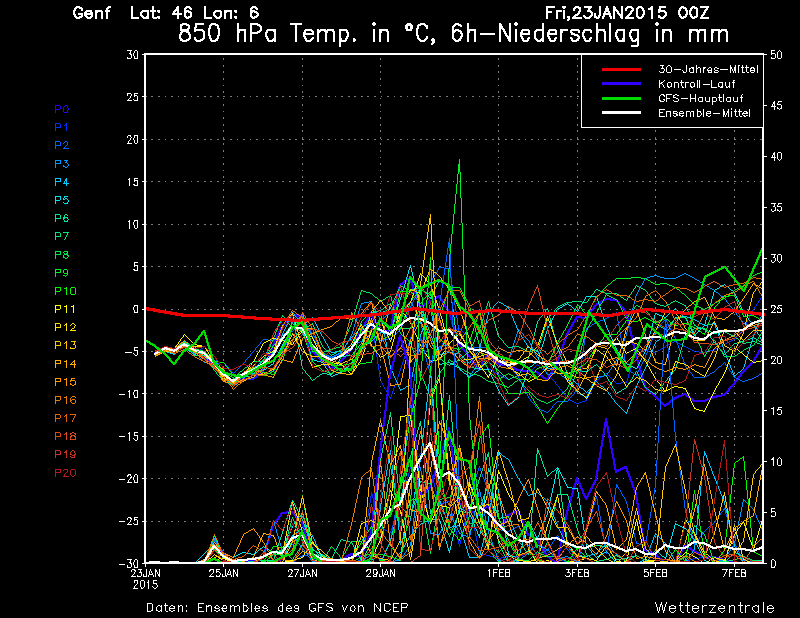The height and width of the screenshot is (618, 800).
Task: Click the 1FEB date on the x-axis
Action: pyautogui.click(x=498, y=573)
